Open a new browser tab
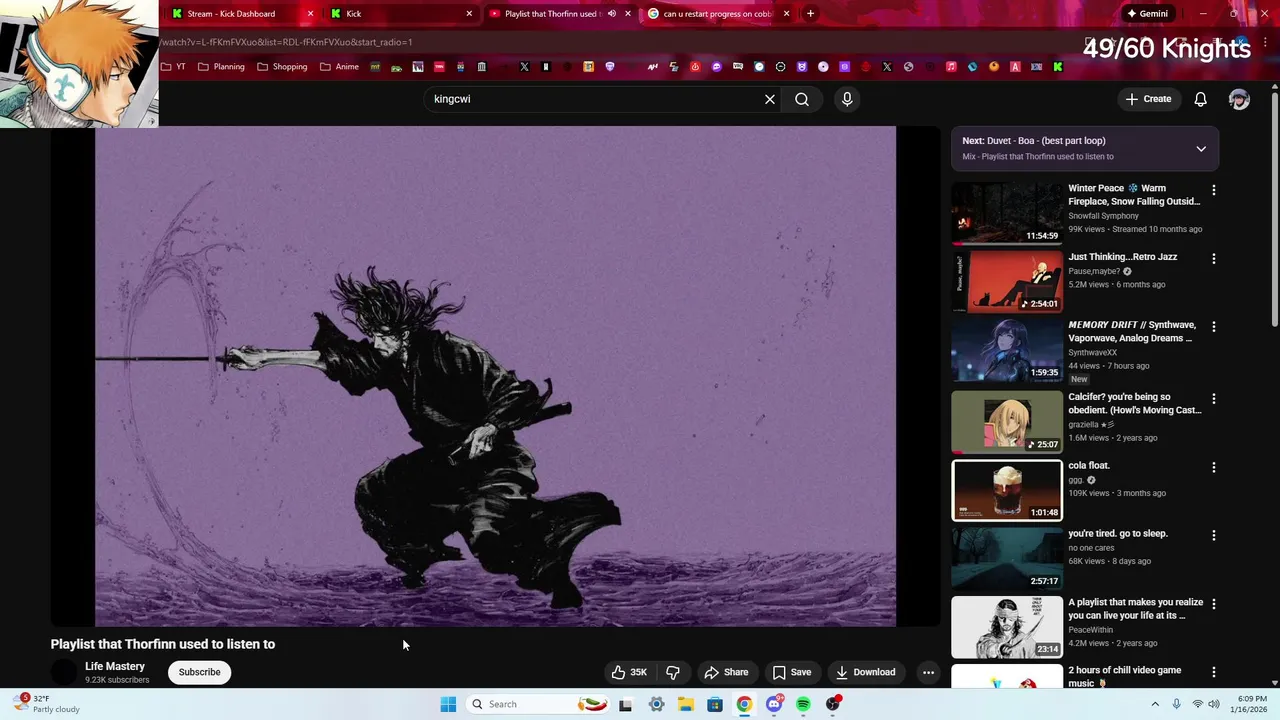 [810, 14]
